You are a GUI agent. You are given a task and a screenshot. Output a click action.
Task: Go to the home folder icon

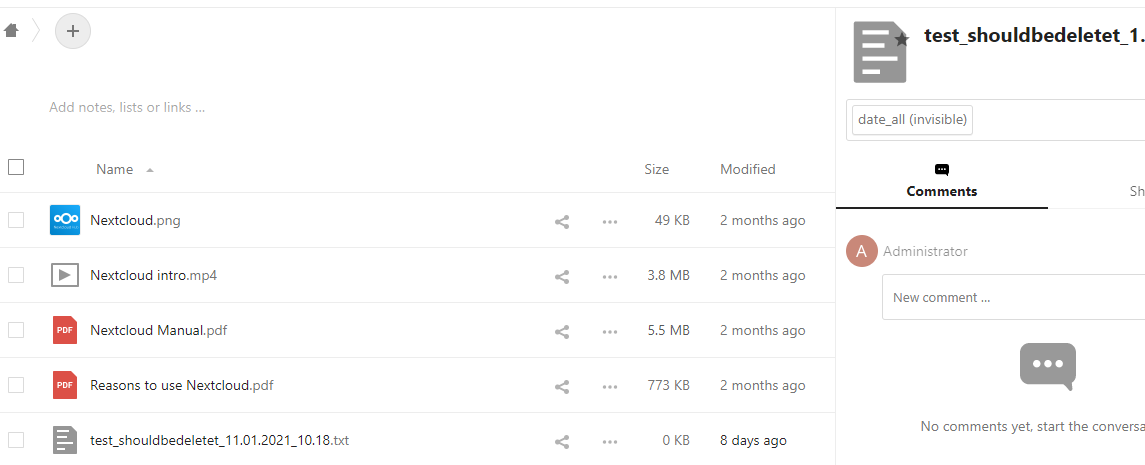click(11, 31)
